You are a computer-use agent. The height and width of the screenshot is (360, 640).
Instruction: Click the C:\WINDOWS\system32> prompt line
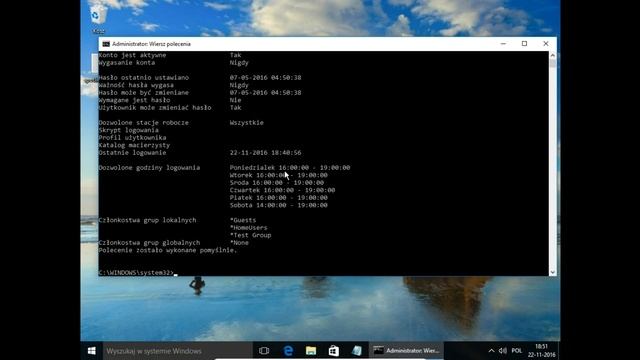[136, 273]
